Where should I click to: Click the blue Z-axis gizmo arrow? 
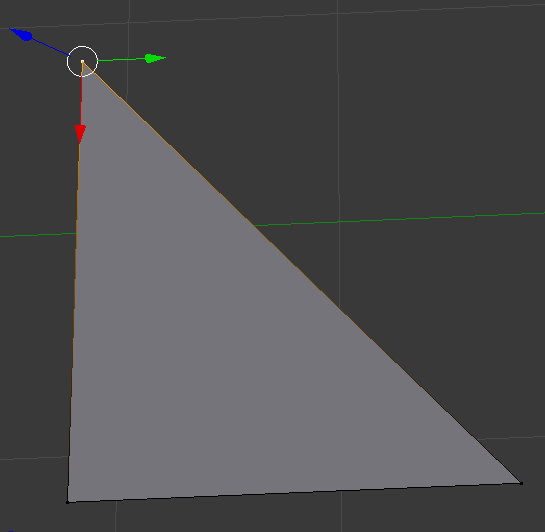pyautogui.click(x=21, y=34)
